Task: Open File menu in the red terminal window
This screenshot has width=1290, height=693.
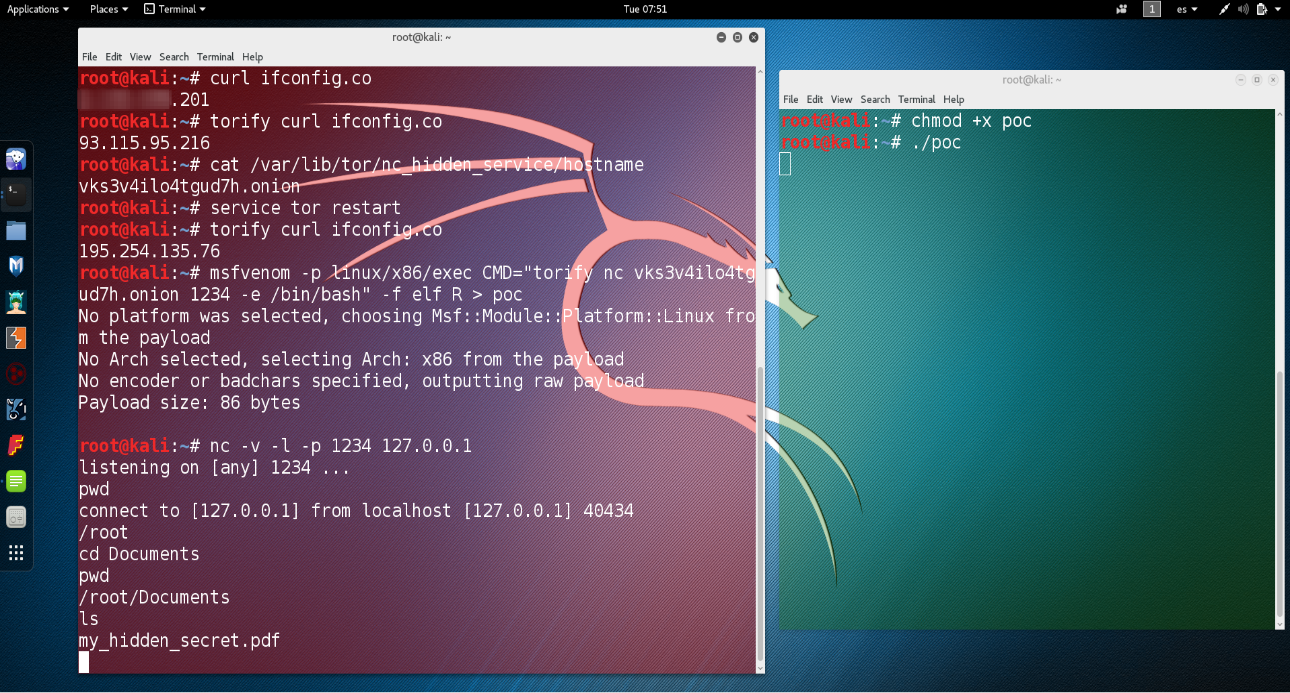Action: pyautogui.click(x=90, y=57)
